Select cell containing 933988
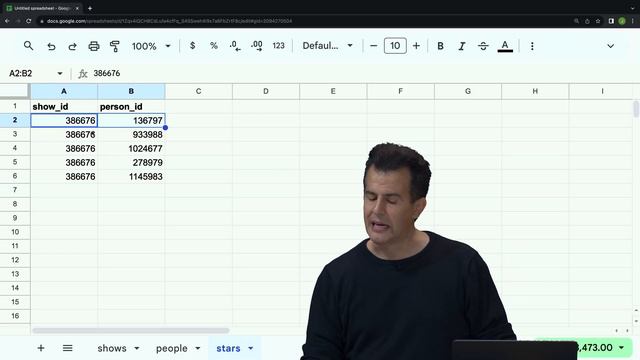 point(131,134)
